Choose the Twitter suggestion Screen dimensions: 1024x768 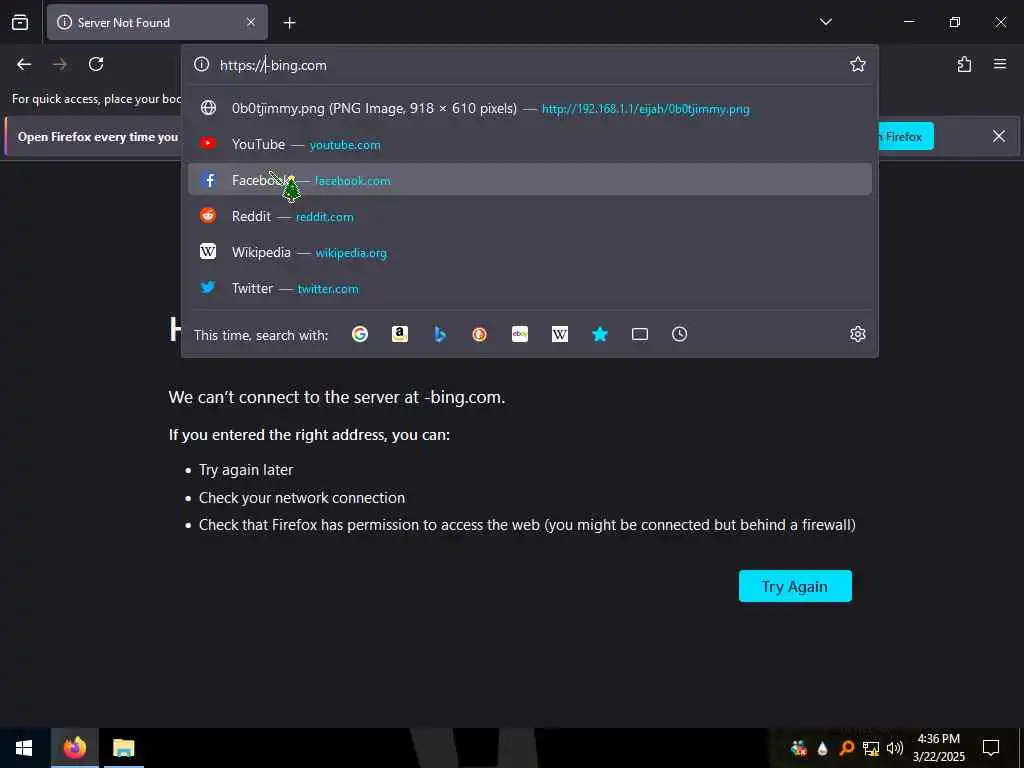coord(530,288)
